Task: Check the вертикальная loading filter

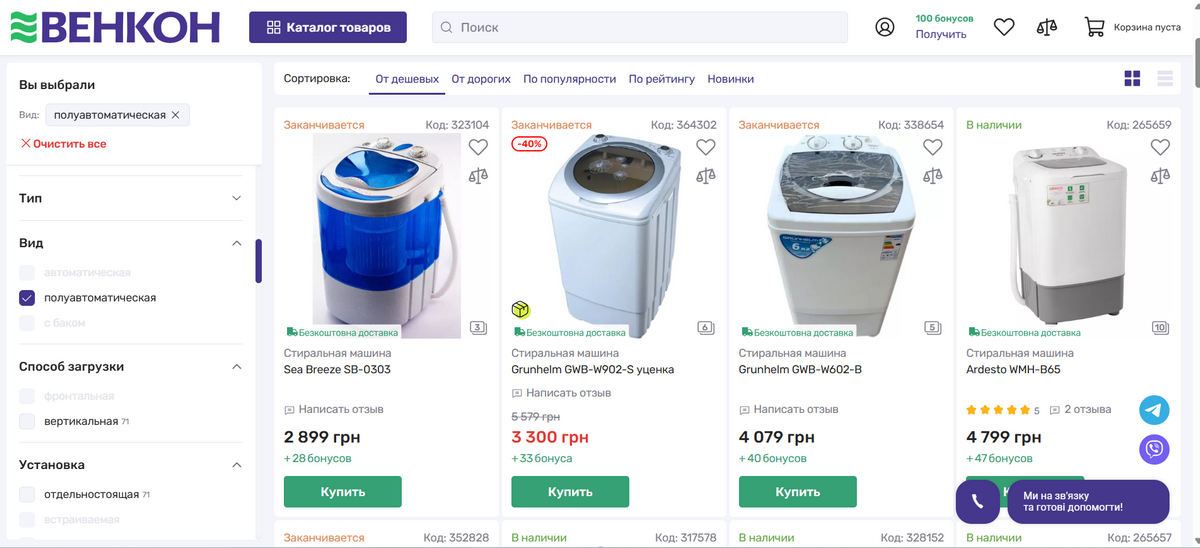Action: [27, 422]
